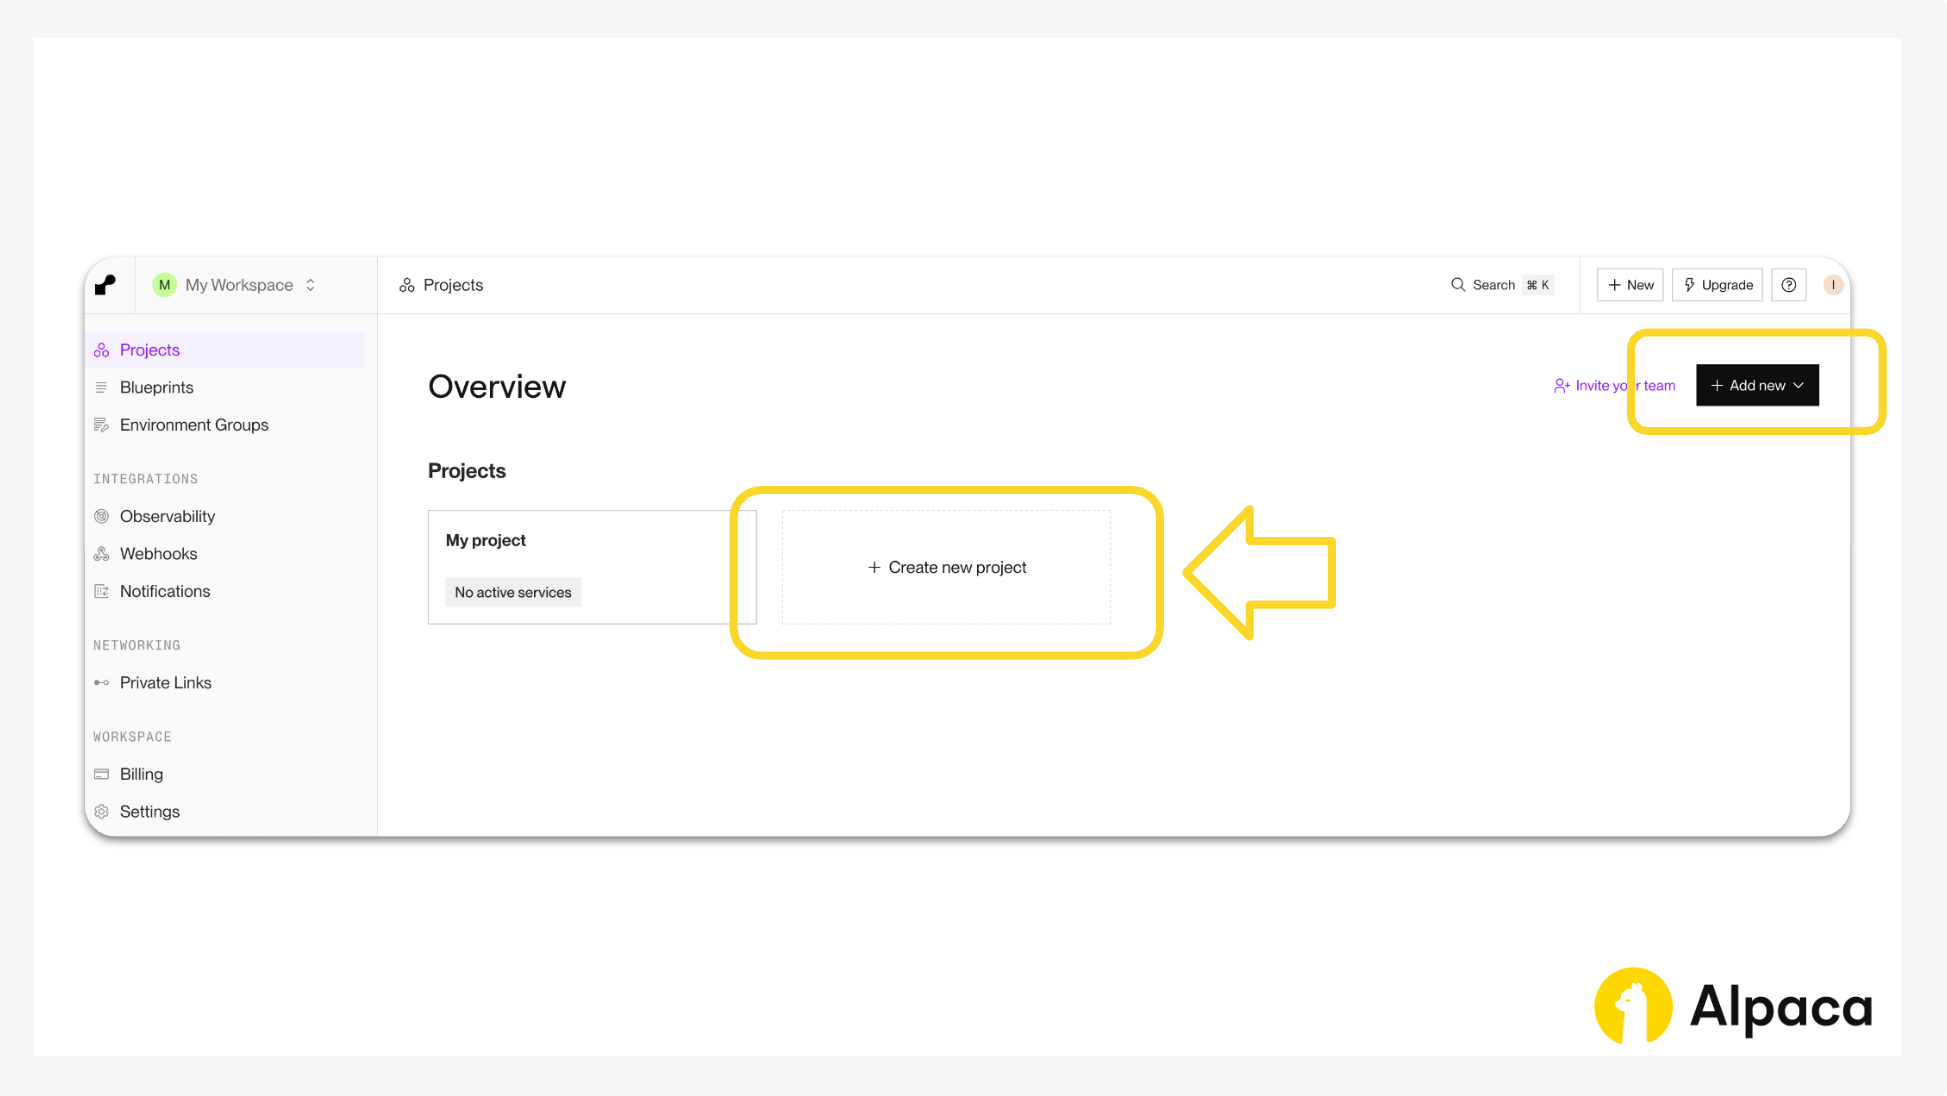This screenshot has height=1096, width=1947.
Task: Open the + New menu button
Action: pyautogui.click(x=1630, y=285)
